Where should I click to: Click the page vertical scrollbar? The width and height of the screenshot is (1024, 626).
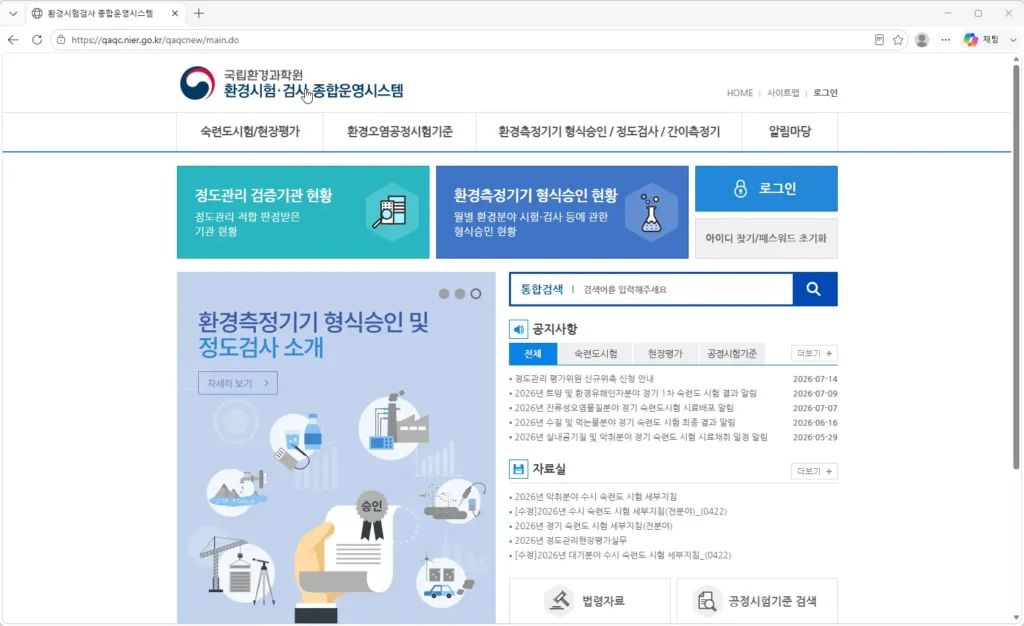tap(1016, 268)
